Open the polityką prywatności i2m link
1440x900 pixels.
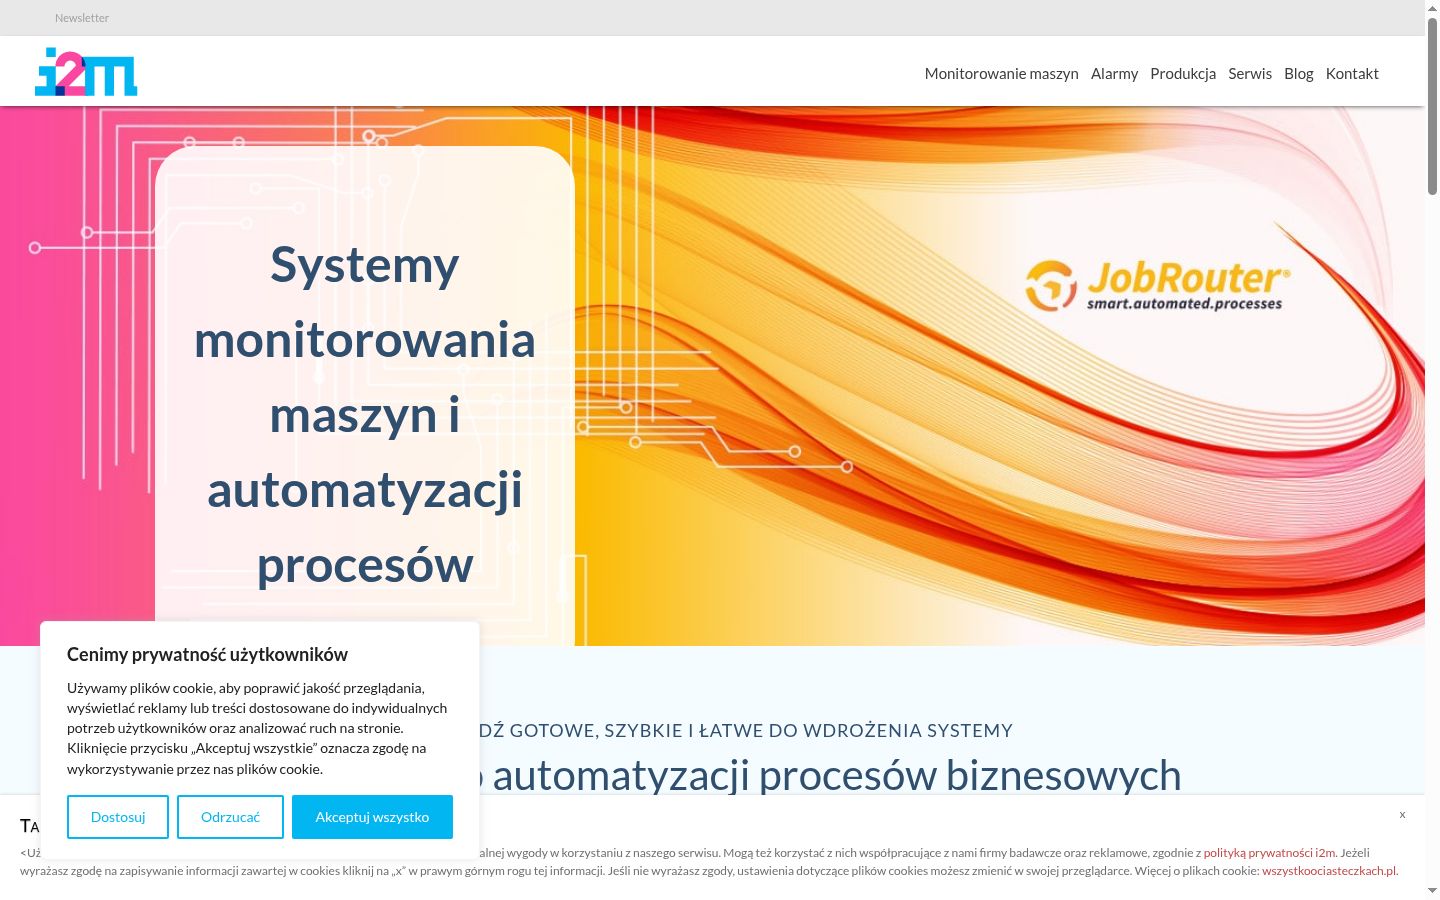tap(1269, 853)
